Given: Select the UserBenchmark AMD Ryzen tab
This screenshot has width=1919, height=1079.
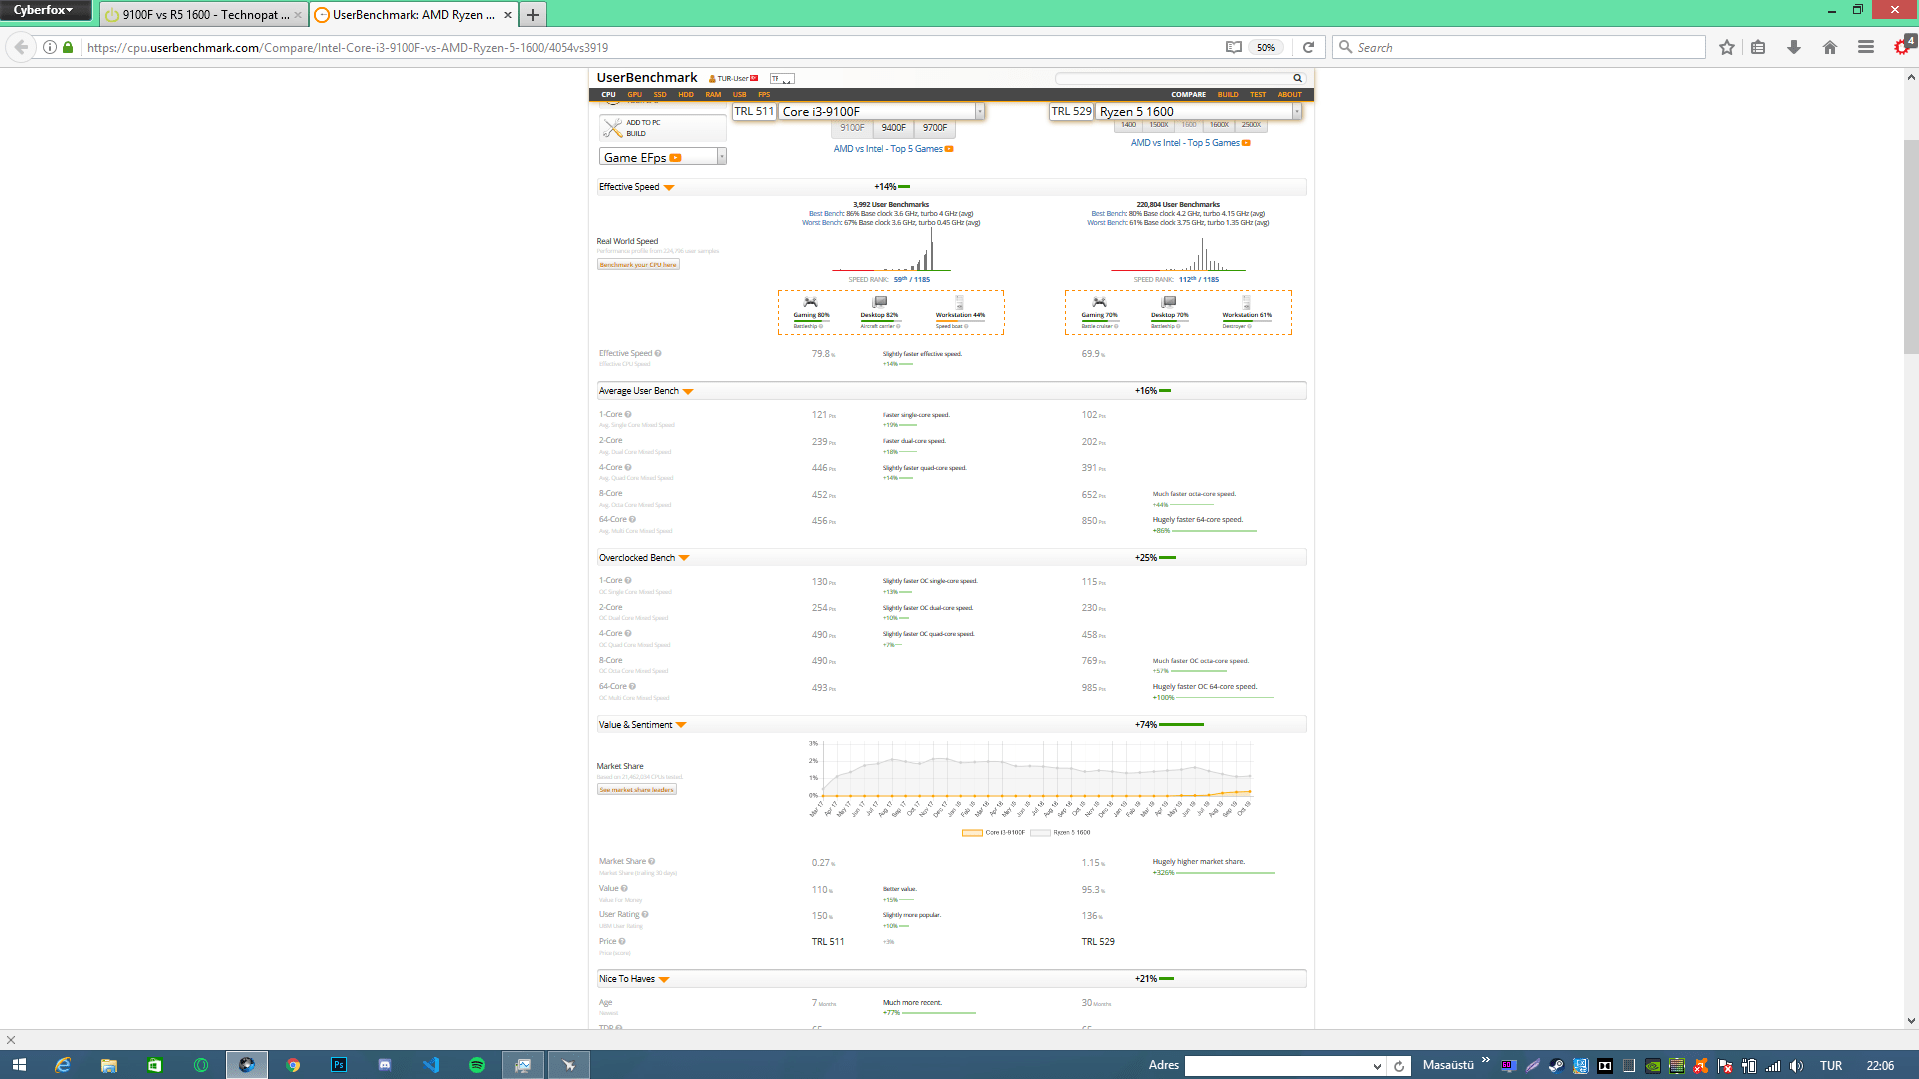Looking at the screenshot, I should 413,15.
